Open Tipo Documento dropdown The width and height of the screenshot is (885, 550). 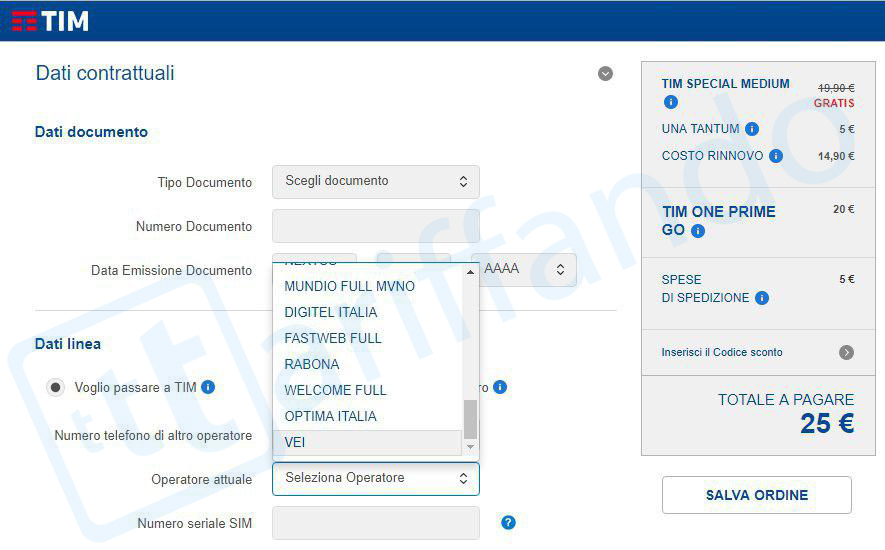pos(376,182)
